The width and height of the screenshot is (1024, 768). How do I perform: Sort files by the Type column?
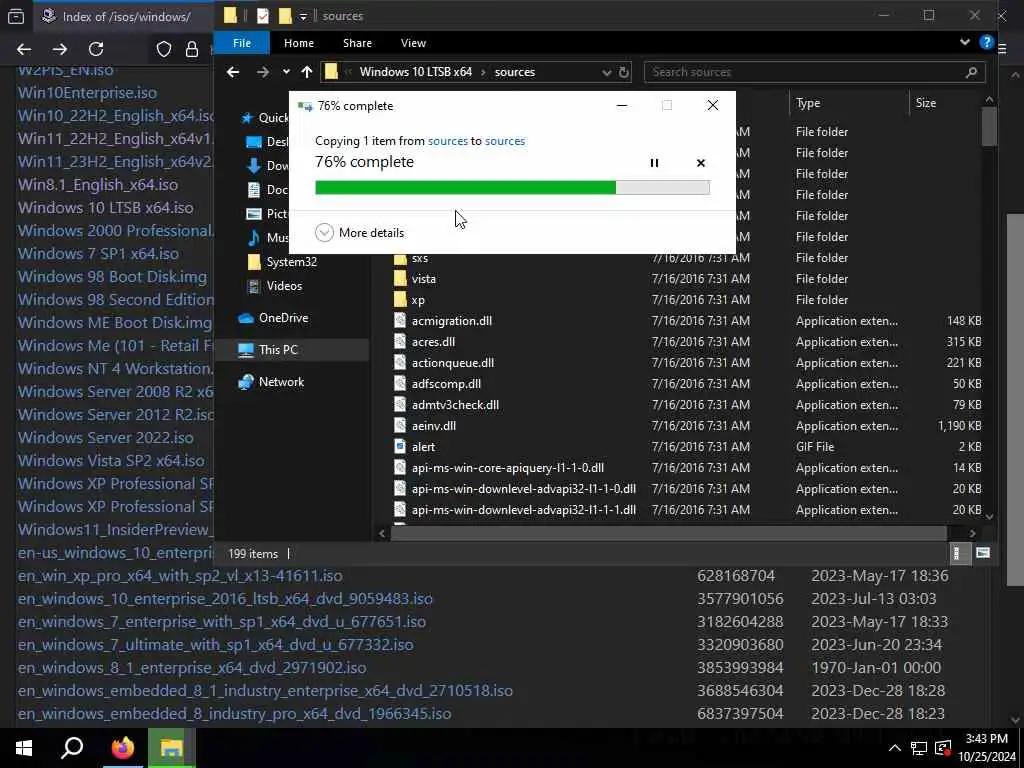pos(808,103)
